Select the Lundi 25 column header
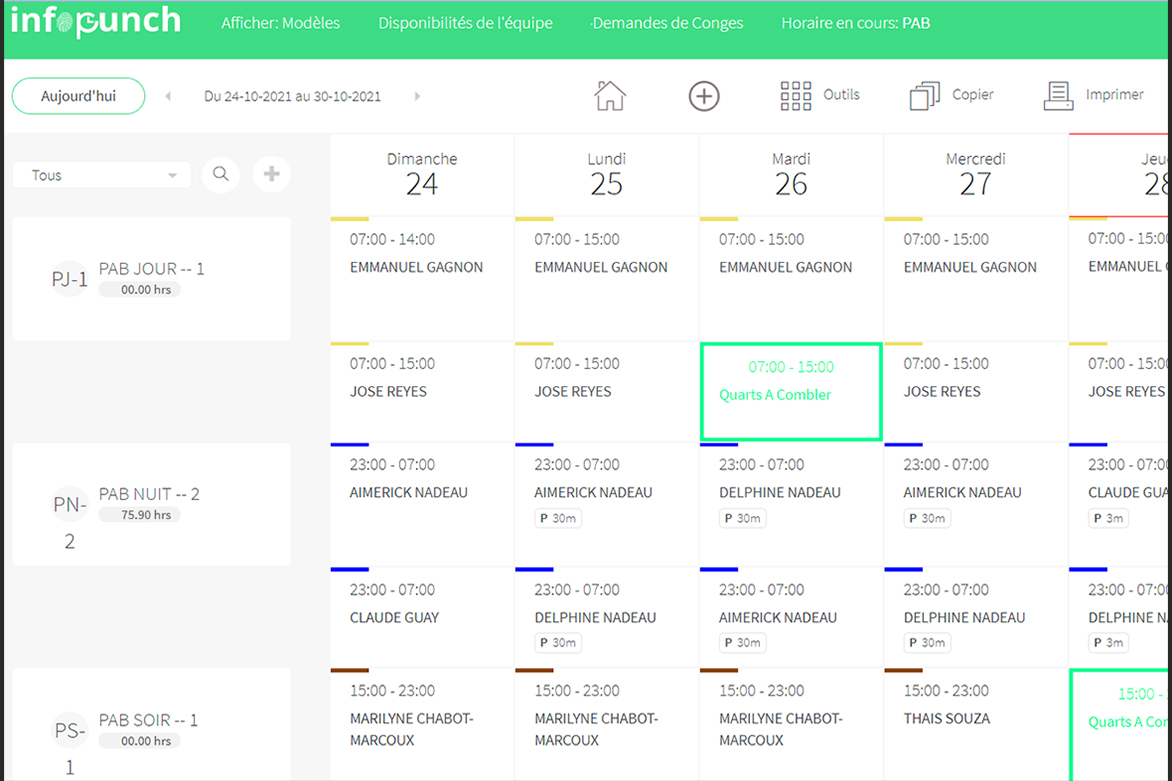 click(x=607, y=175)
